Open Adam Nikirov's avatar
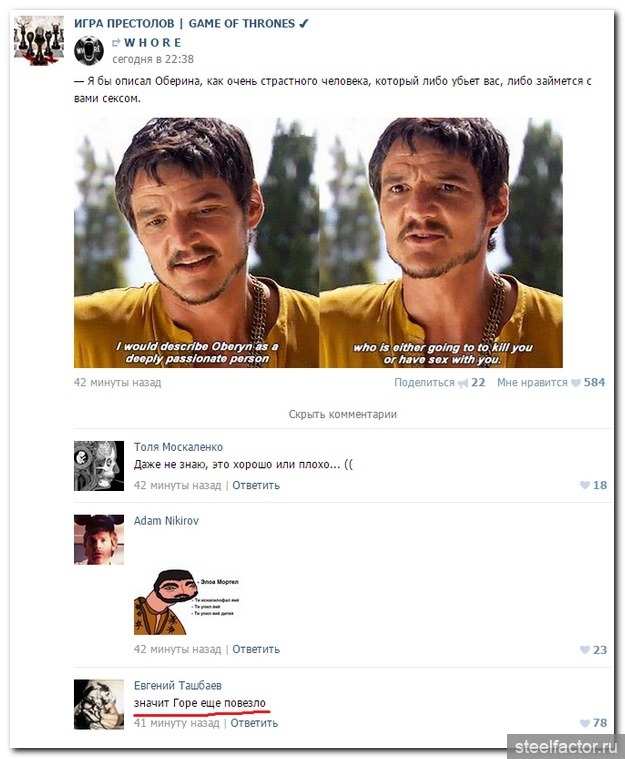The height and width of the screenshot is (759, 625). click(x=99, y=539)
